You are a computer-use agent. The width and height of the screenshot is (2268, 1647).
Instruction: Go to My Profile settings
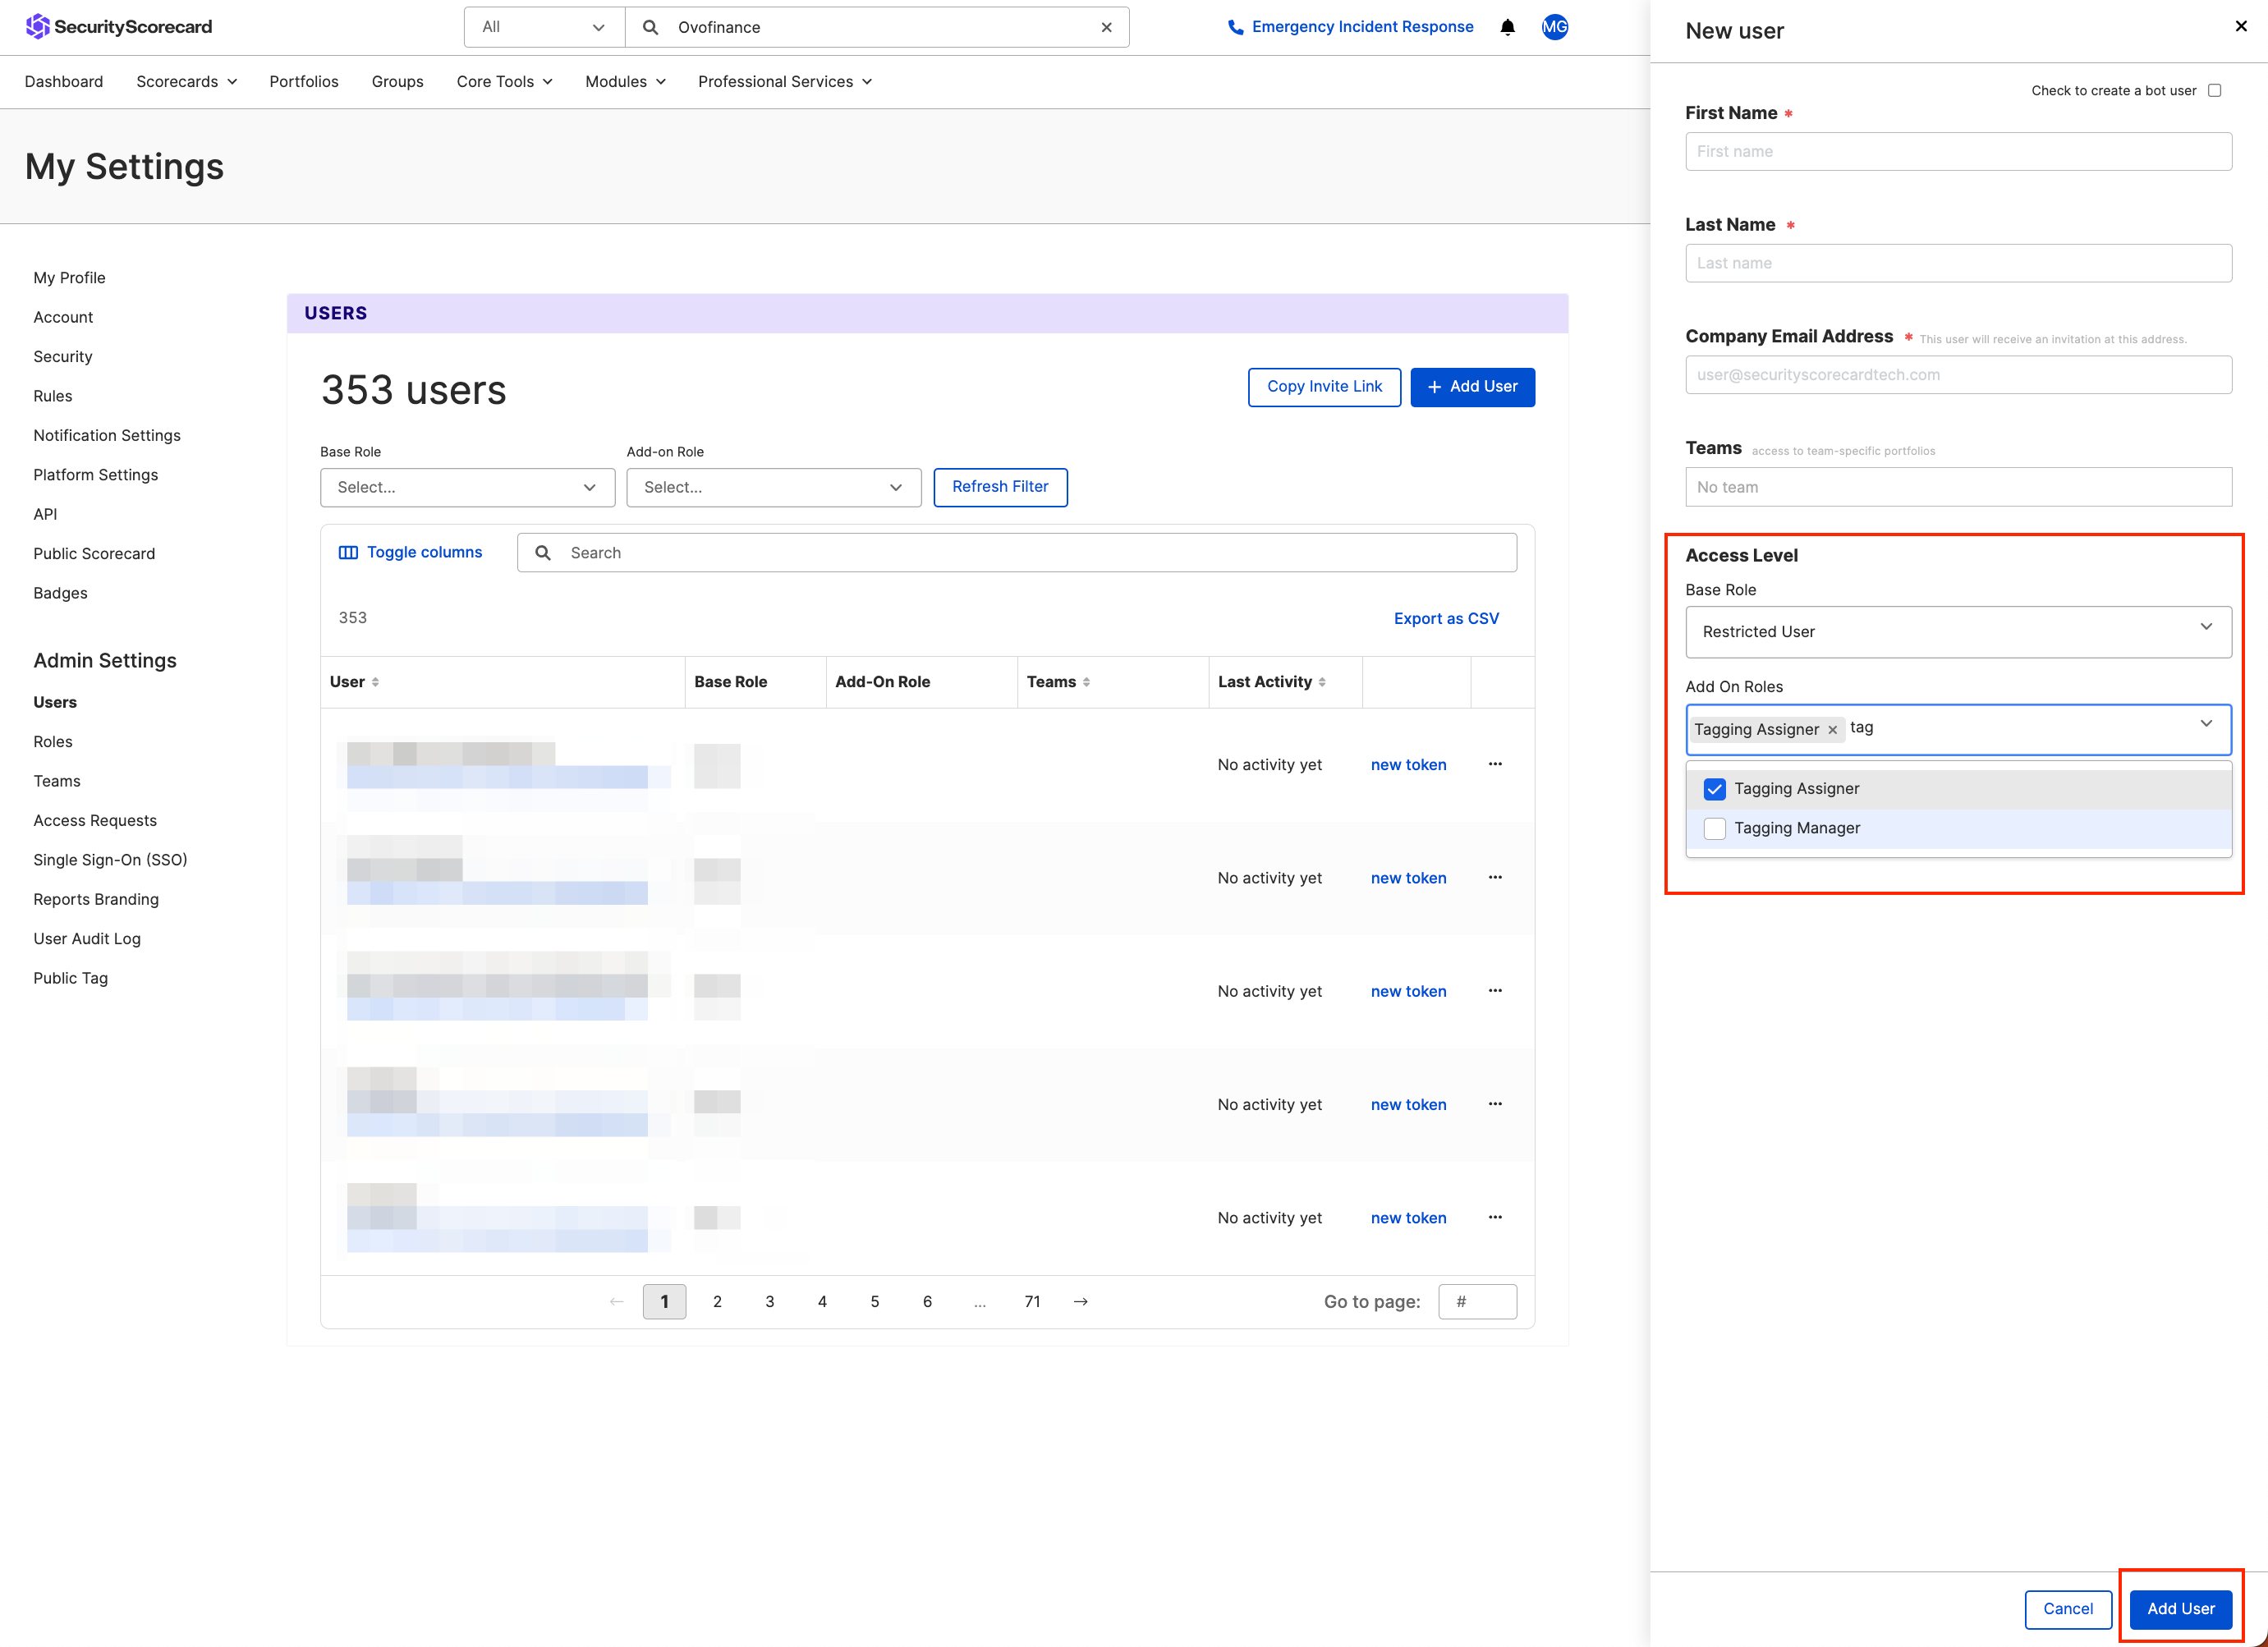pos(69,277)
